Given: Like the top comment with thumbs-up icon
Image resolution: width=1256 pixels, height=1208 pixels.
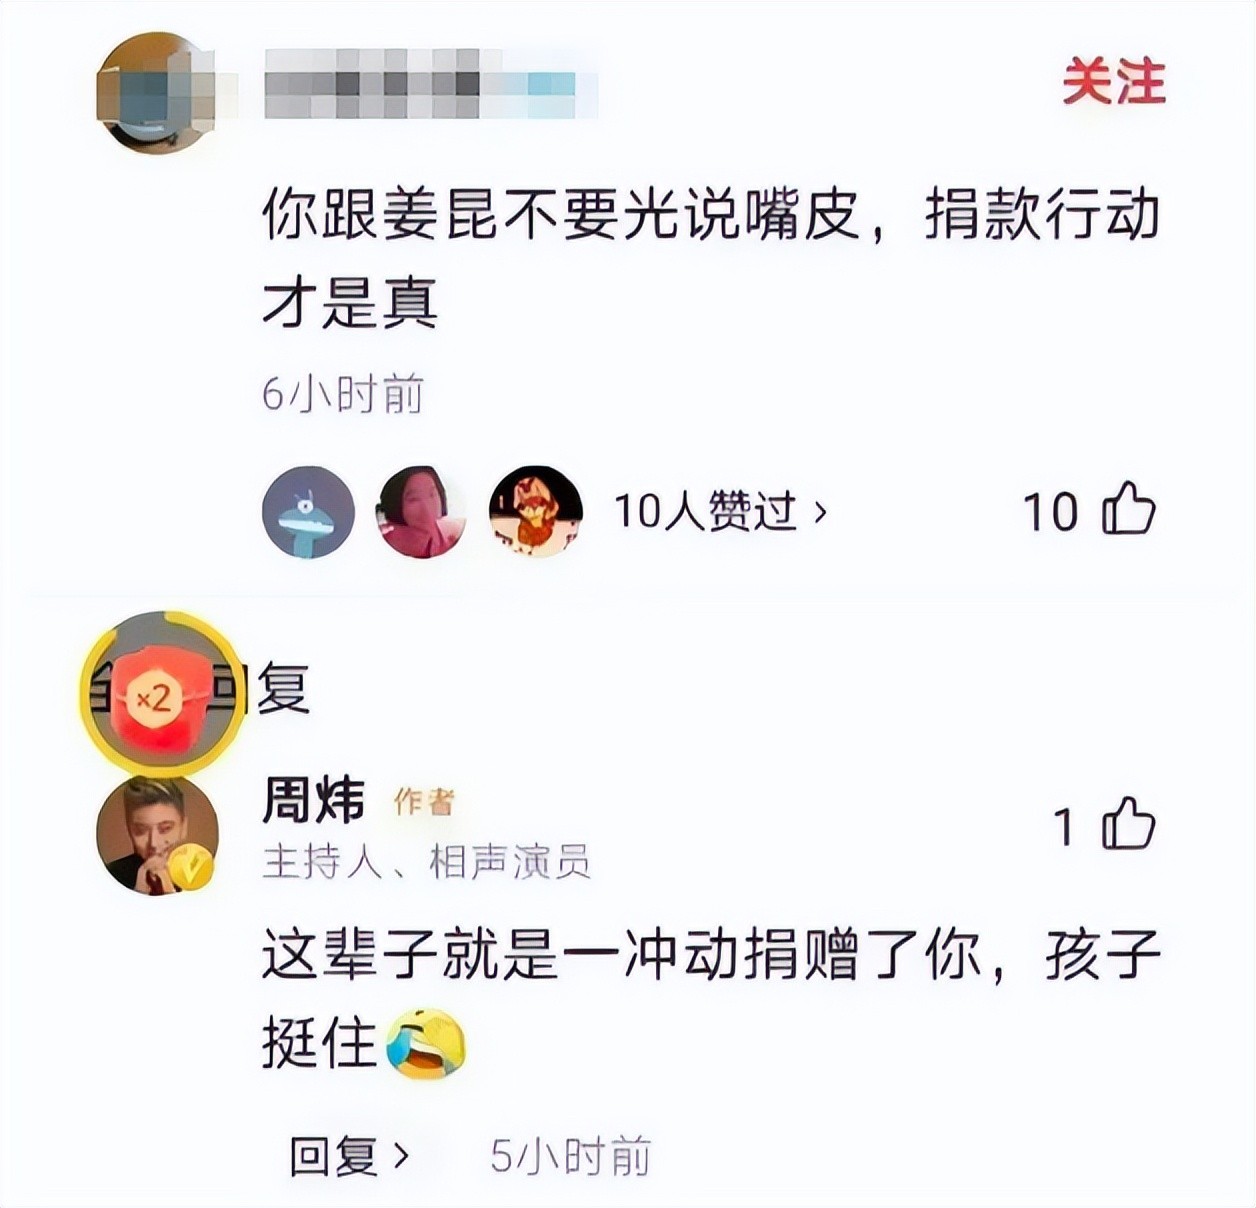Looking at the screenshot, I should [1128, 510].
